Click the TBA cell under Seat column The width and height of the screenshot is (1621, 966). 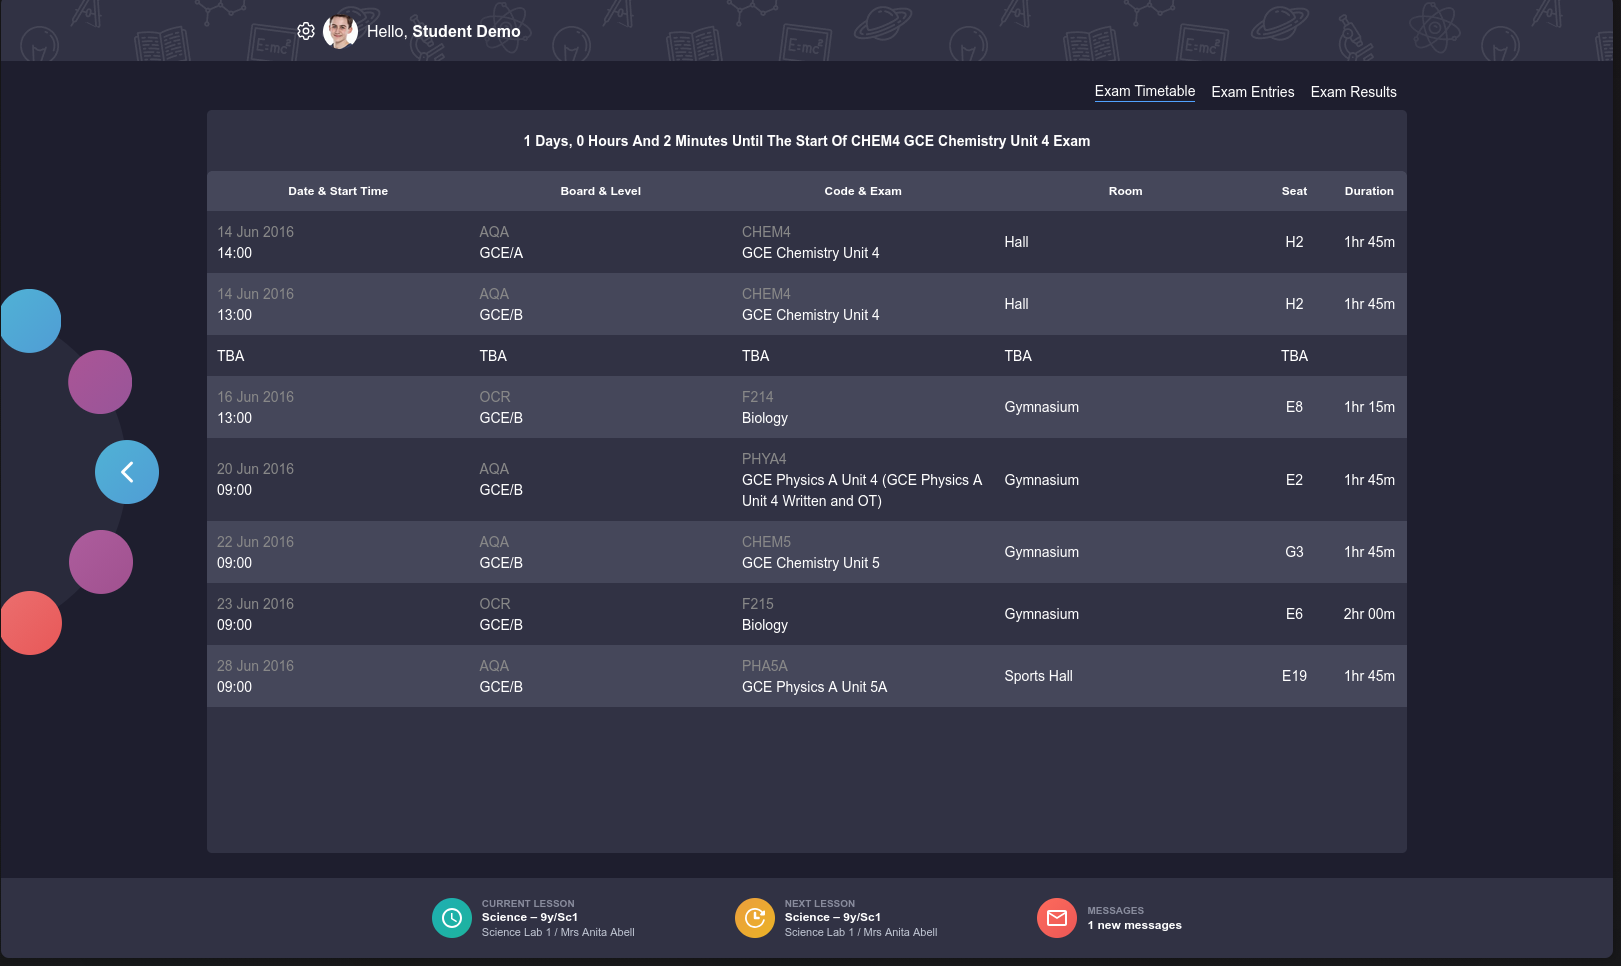(x=1294, y=356)
